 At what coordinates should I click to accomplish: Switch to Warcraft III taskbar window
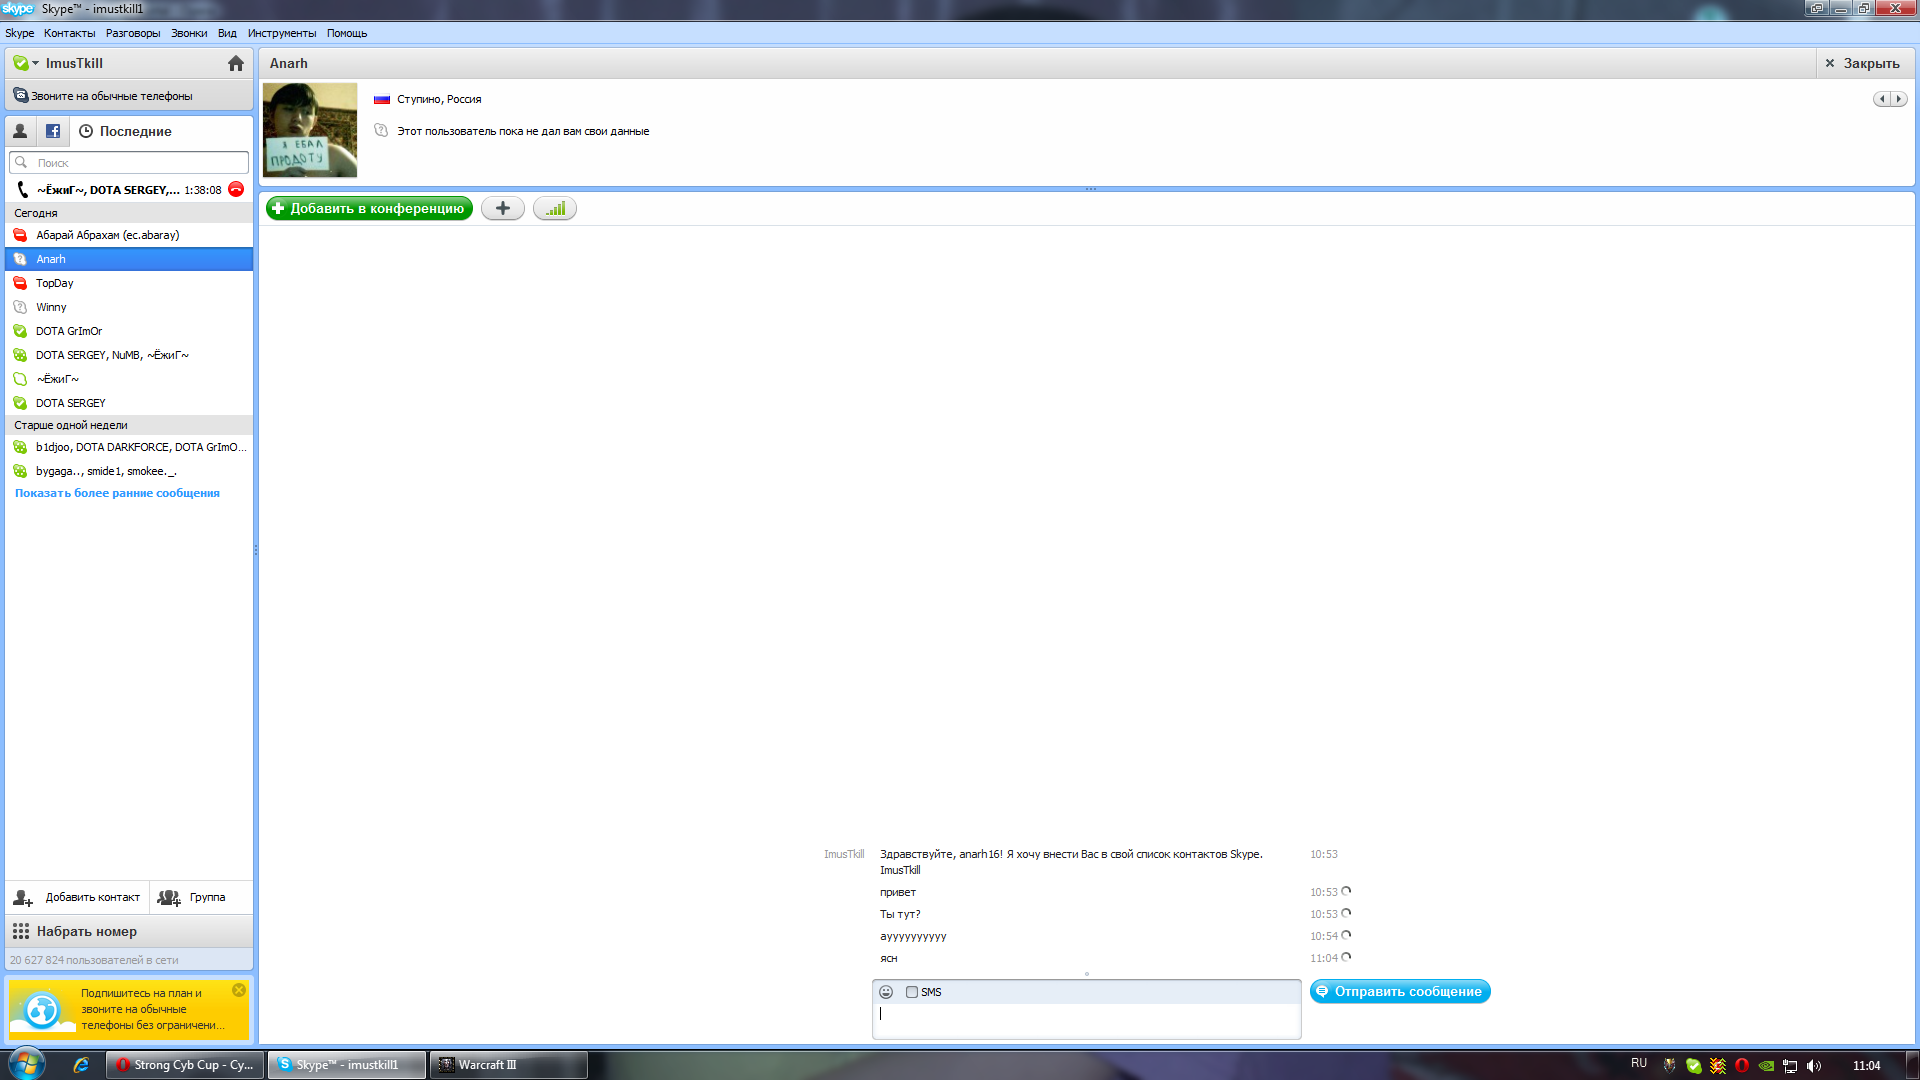pos(509,1065)
